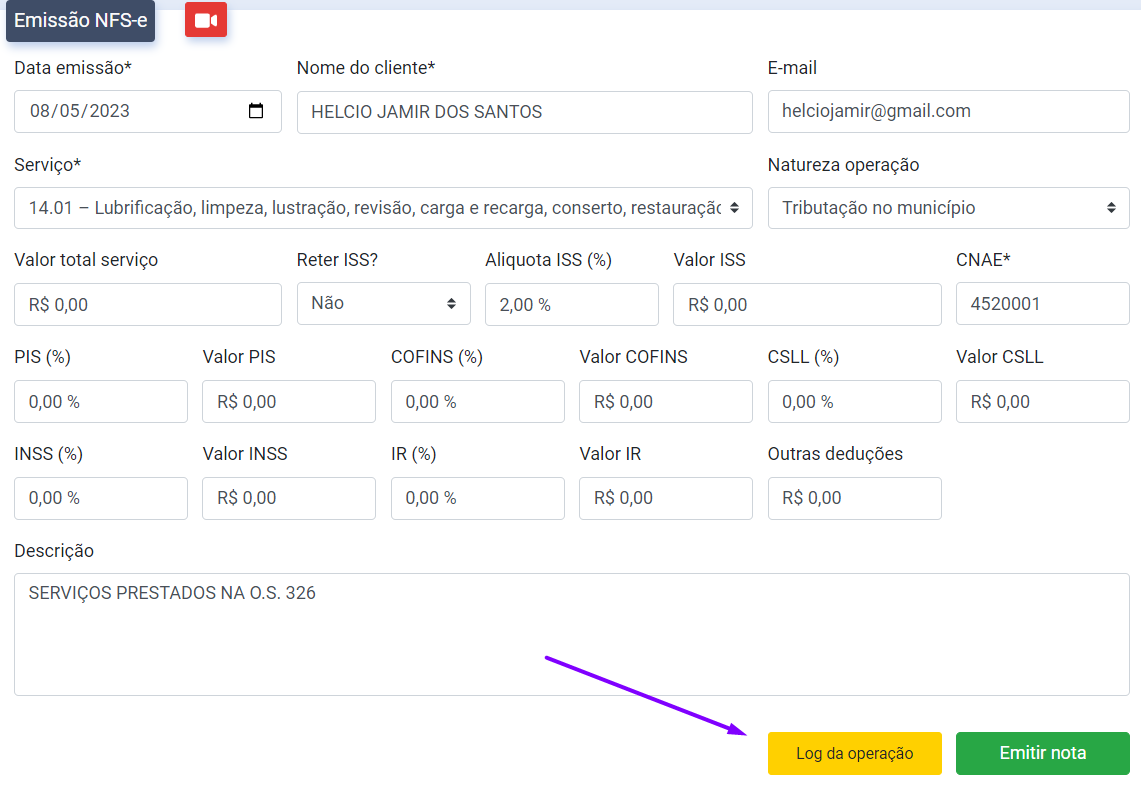Click the Aliquota ISS (%) field
Viewport: 1141px width, 787px height.
coord(571,304)
